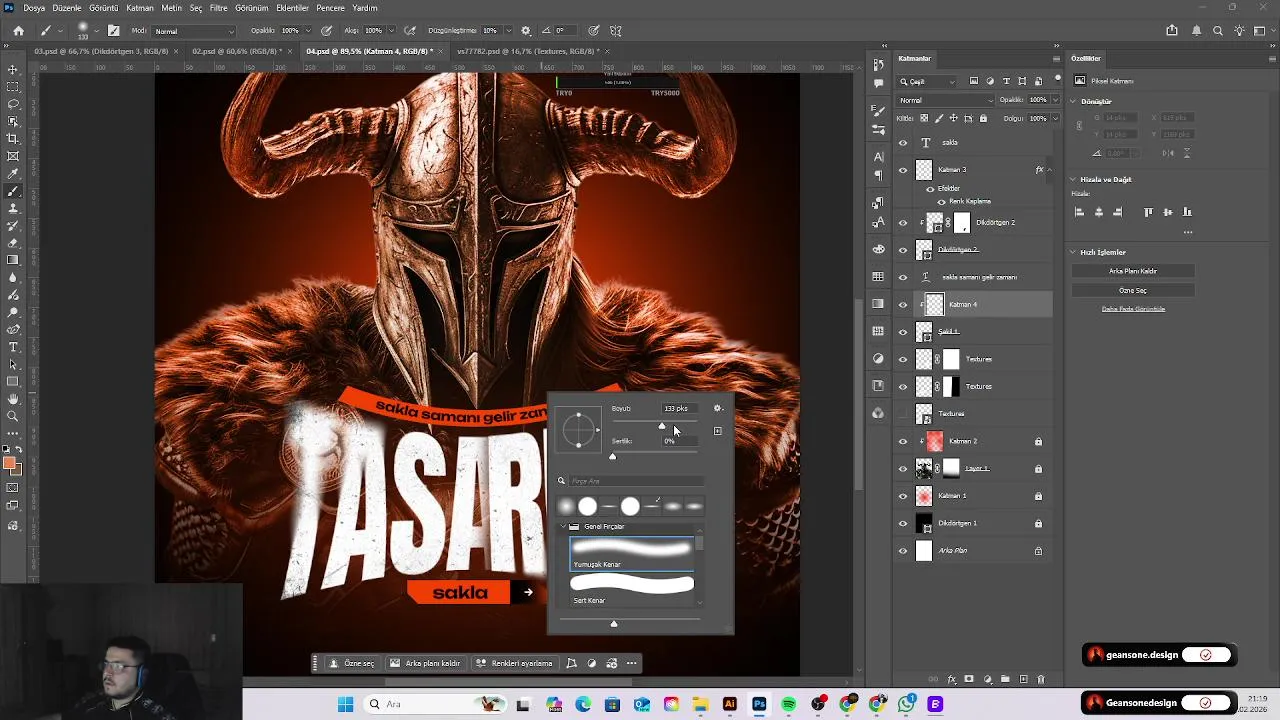Add a layer style with the fx icon
Screen dimensions: 1280x720
pos(951,679)
